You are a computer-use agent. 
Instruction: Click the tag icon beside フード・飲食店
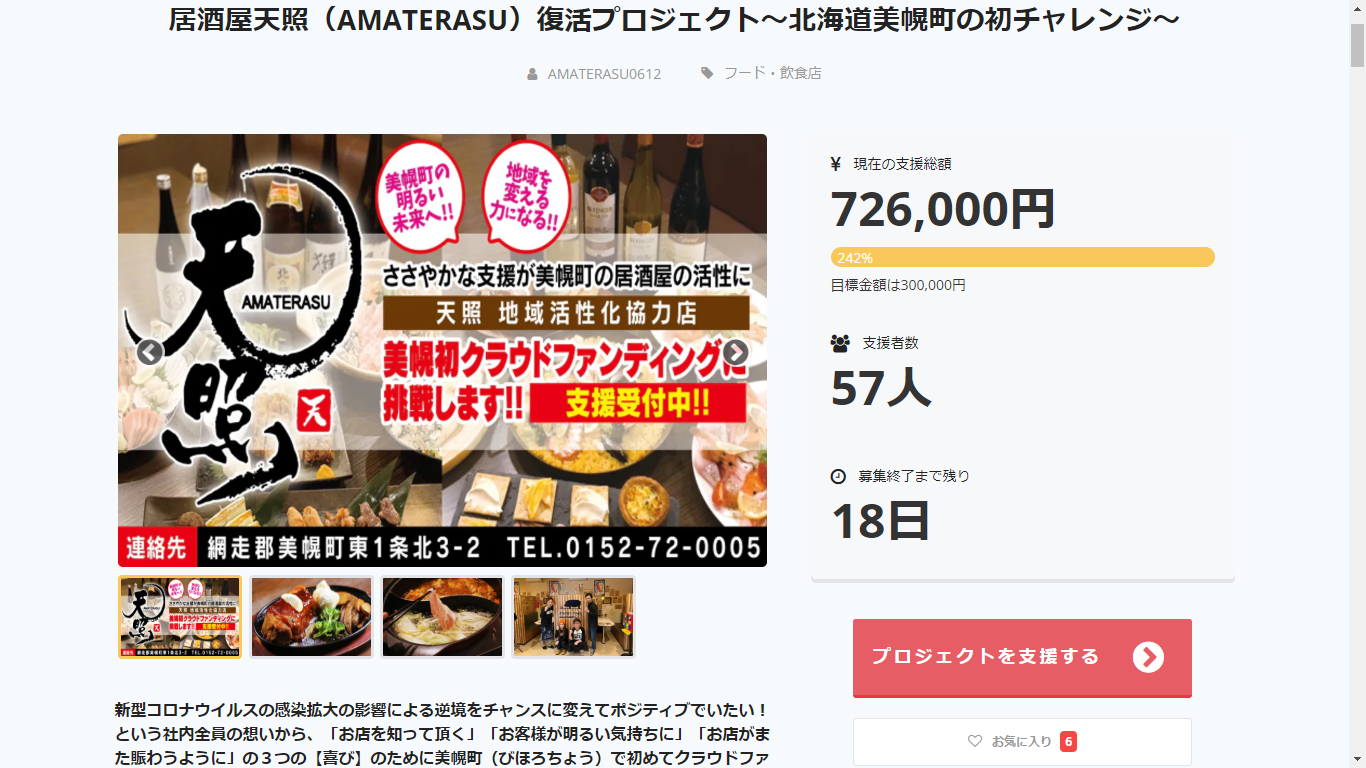[x=707, y=73]
